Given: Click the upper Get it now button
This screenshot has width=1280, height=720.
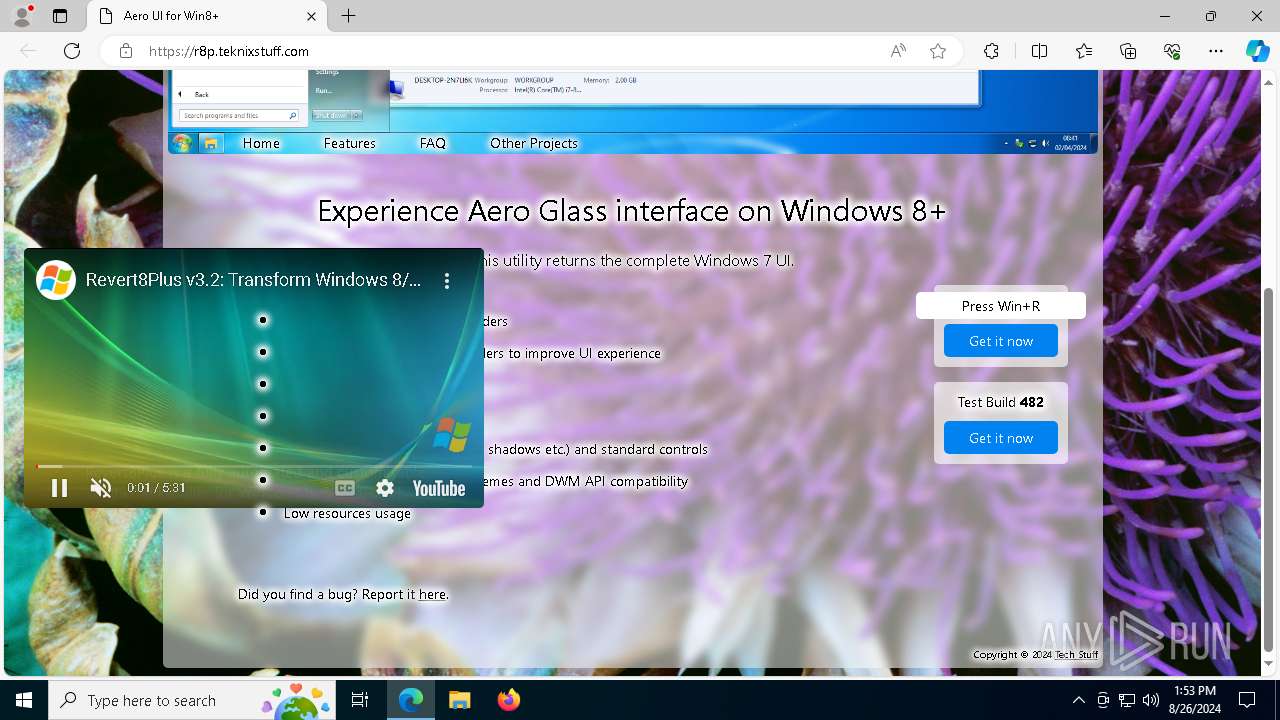Looking at the screenshot, I should (x=1001, y=341).
